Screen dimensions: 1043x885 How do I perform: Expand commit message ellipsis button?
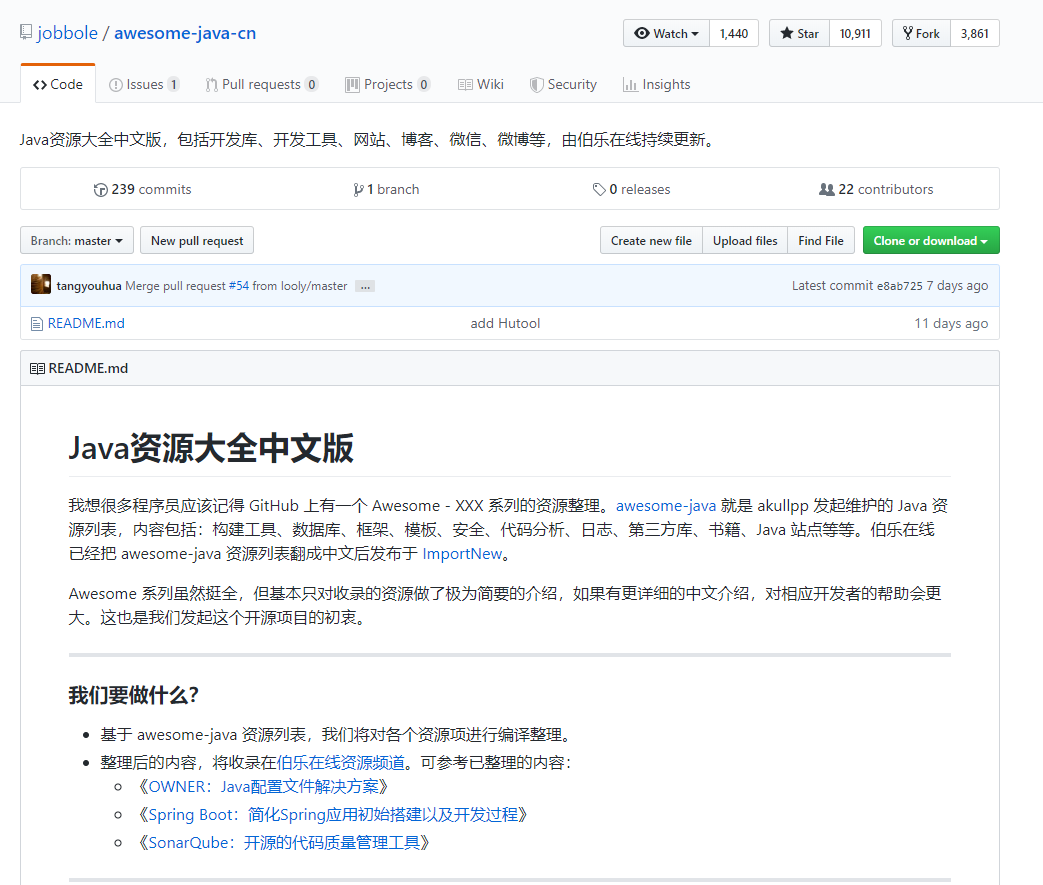(x=365, y=287)
